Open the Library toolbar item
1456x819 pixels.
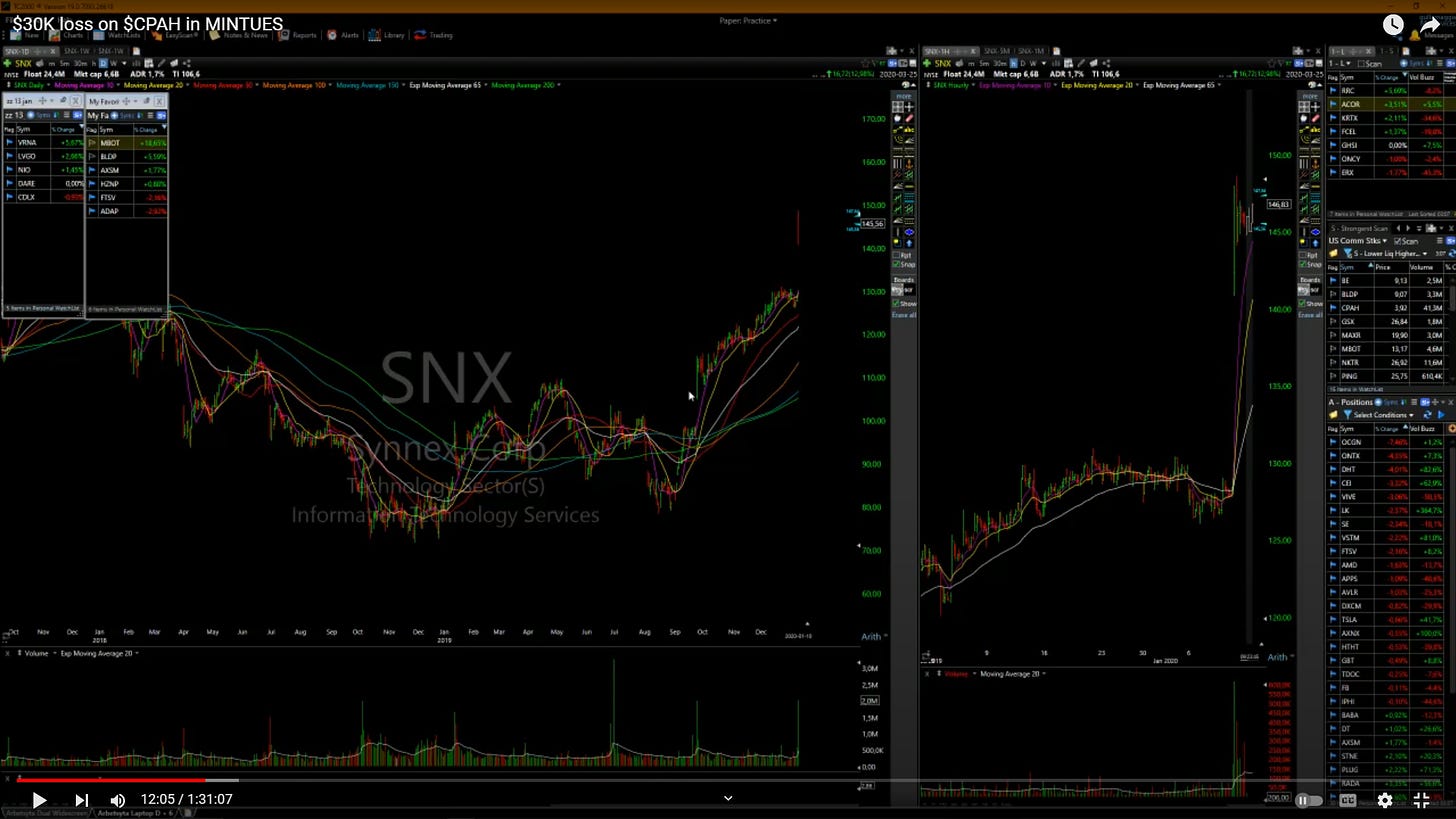(387, 35)
